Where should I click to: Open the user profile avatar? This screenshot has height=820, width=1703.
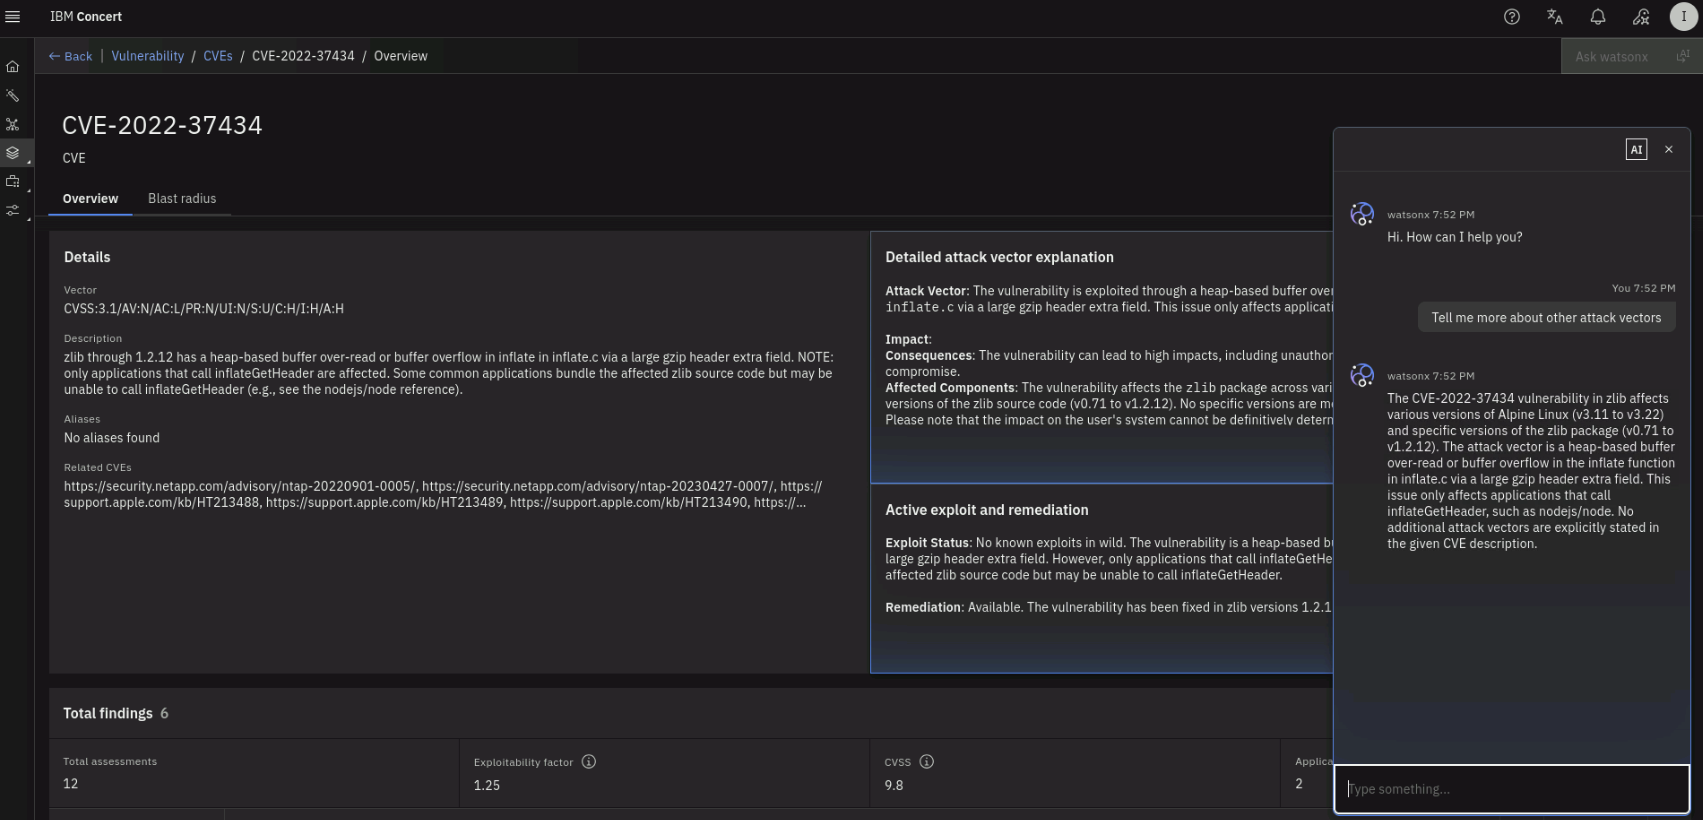click(x=1683, y=17)
